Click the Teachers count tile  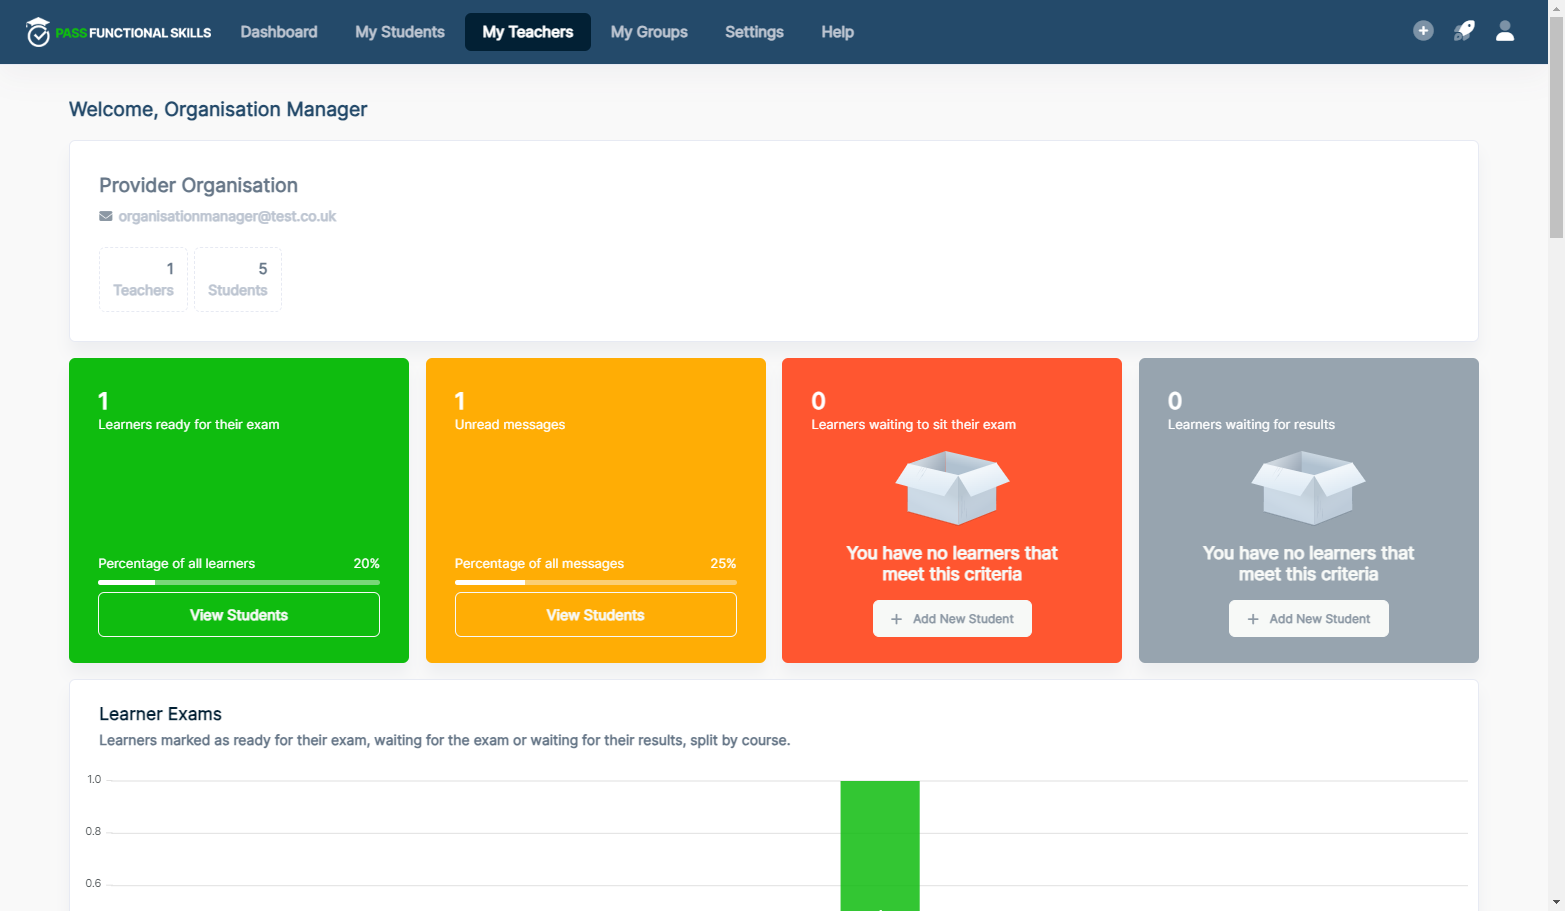click(x=143, y=279)
